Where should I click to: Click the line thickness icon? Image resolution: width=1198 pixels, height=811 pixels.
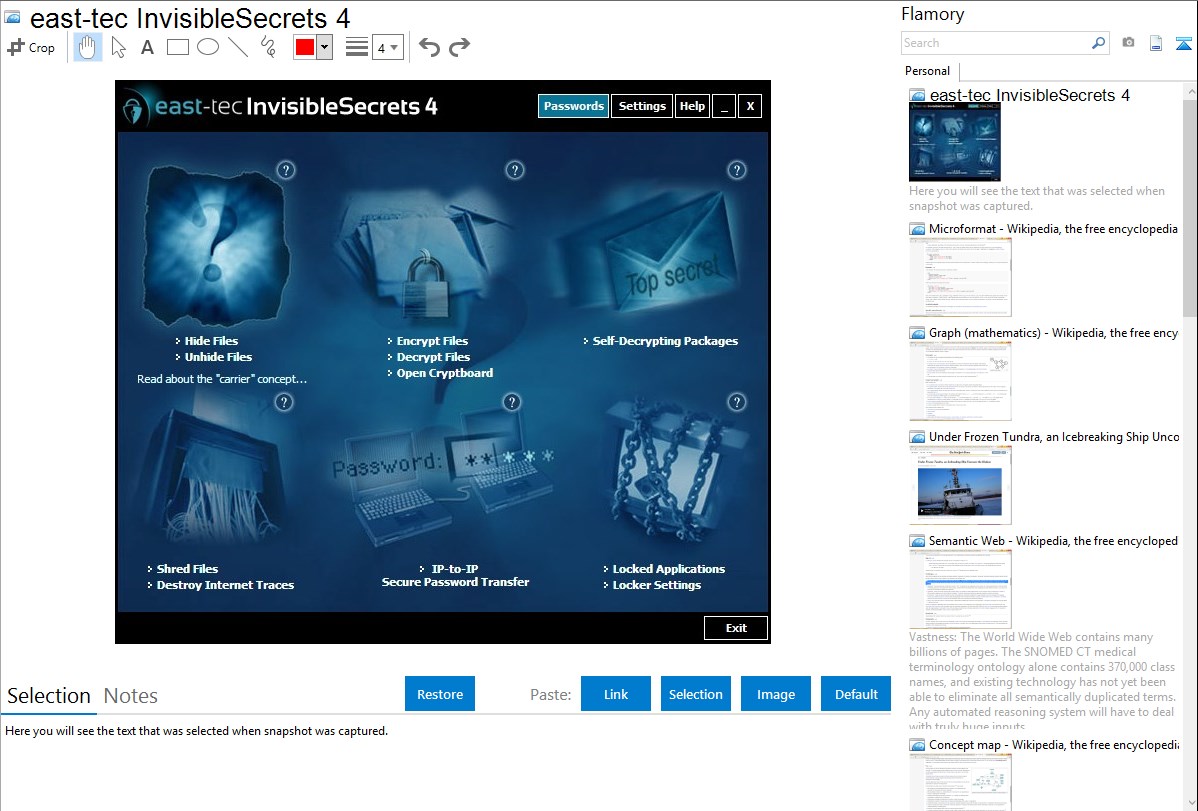coord(357,47)
